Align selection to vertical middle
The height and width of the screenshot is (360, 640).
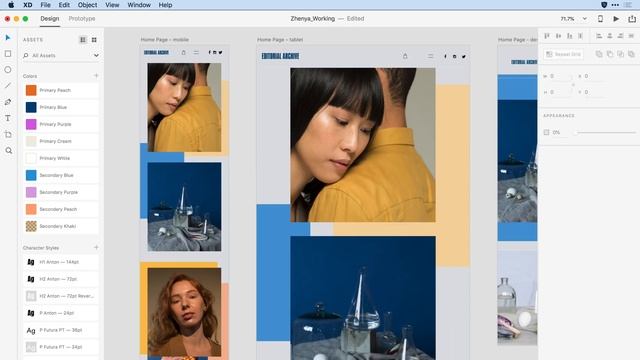[558, 36]
